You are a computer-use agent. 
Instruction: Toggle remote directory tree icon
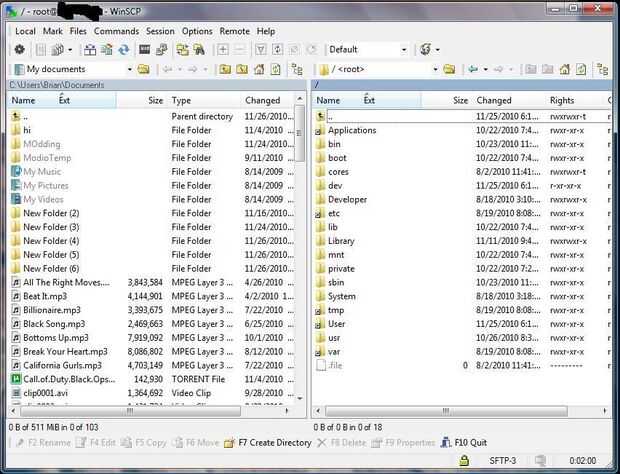click(x=603, y=70)
